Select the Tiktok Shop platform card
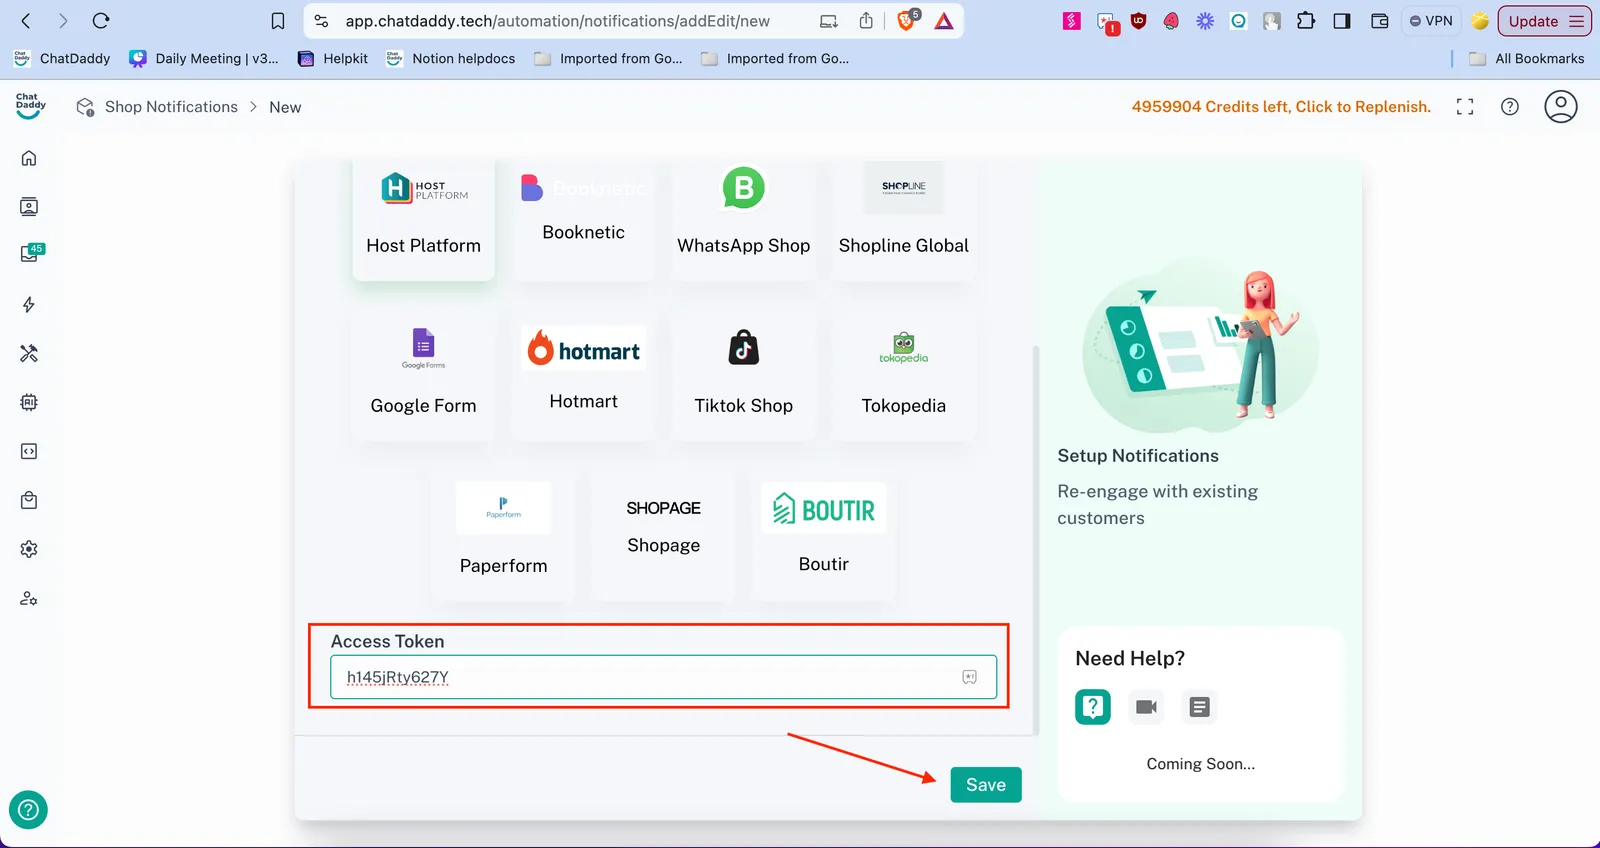This screenshot has height=848, width=1600. tap(743, 375)
